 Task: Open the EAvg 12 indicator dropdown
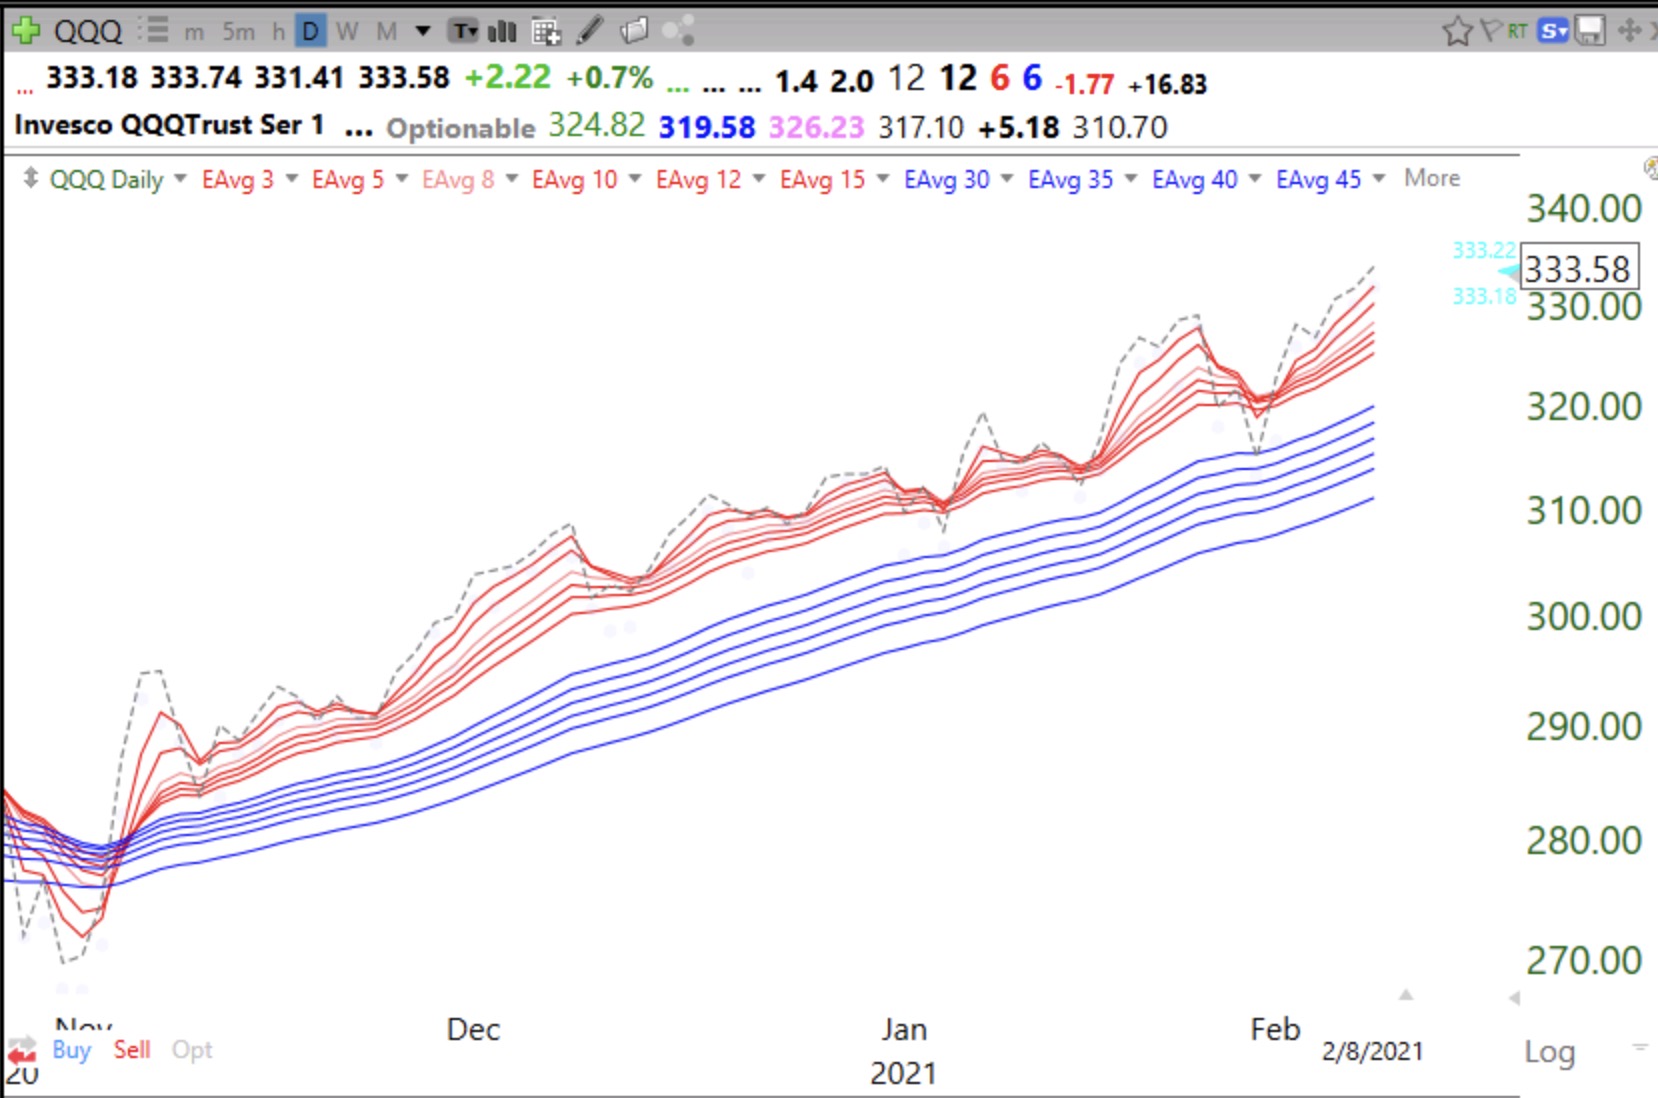[759, 179]
